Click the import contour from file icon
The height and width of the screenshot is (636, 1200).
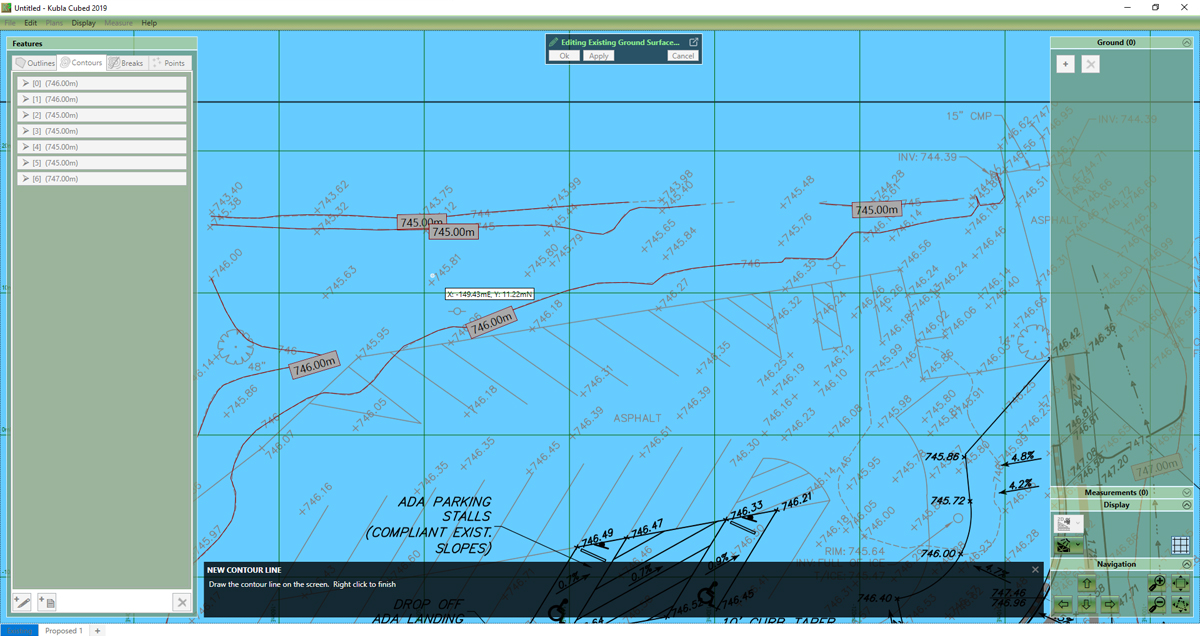pos(47,602)
